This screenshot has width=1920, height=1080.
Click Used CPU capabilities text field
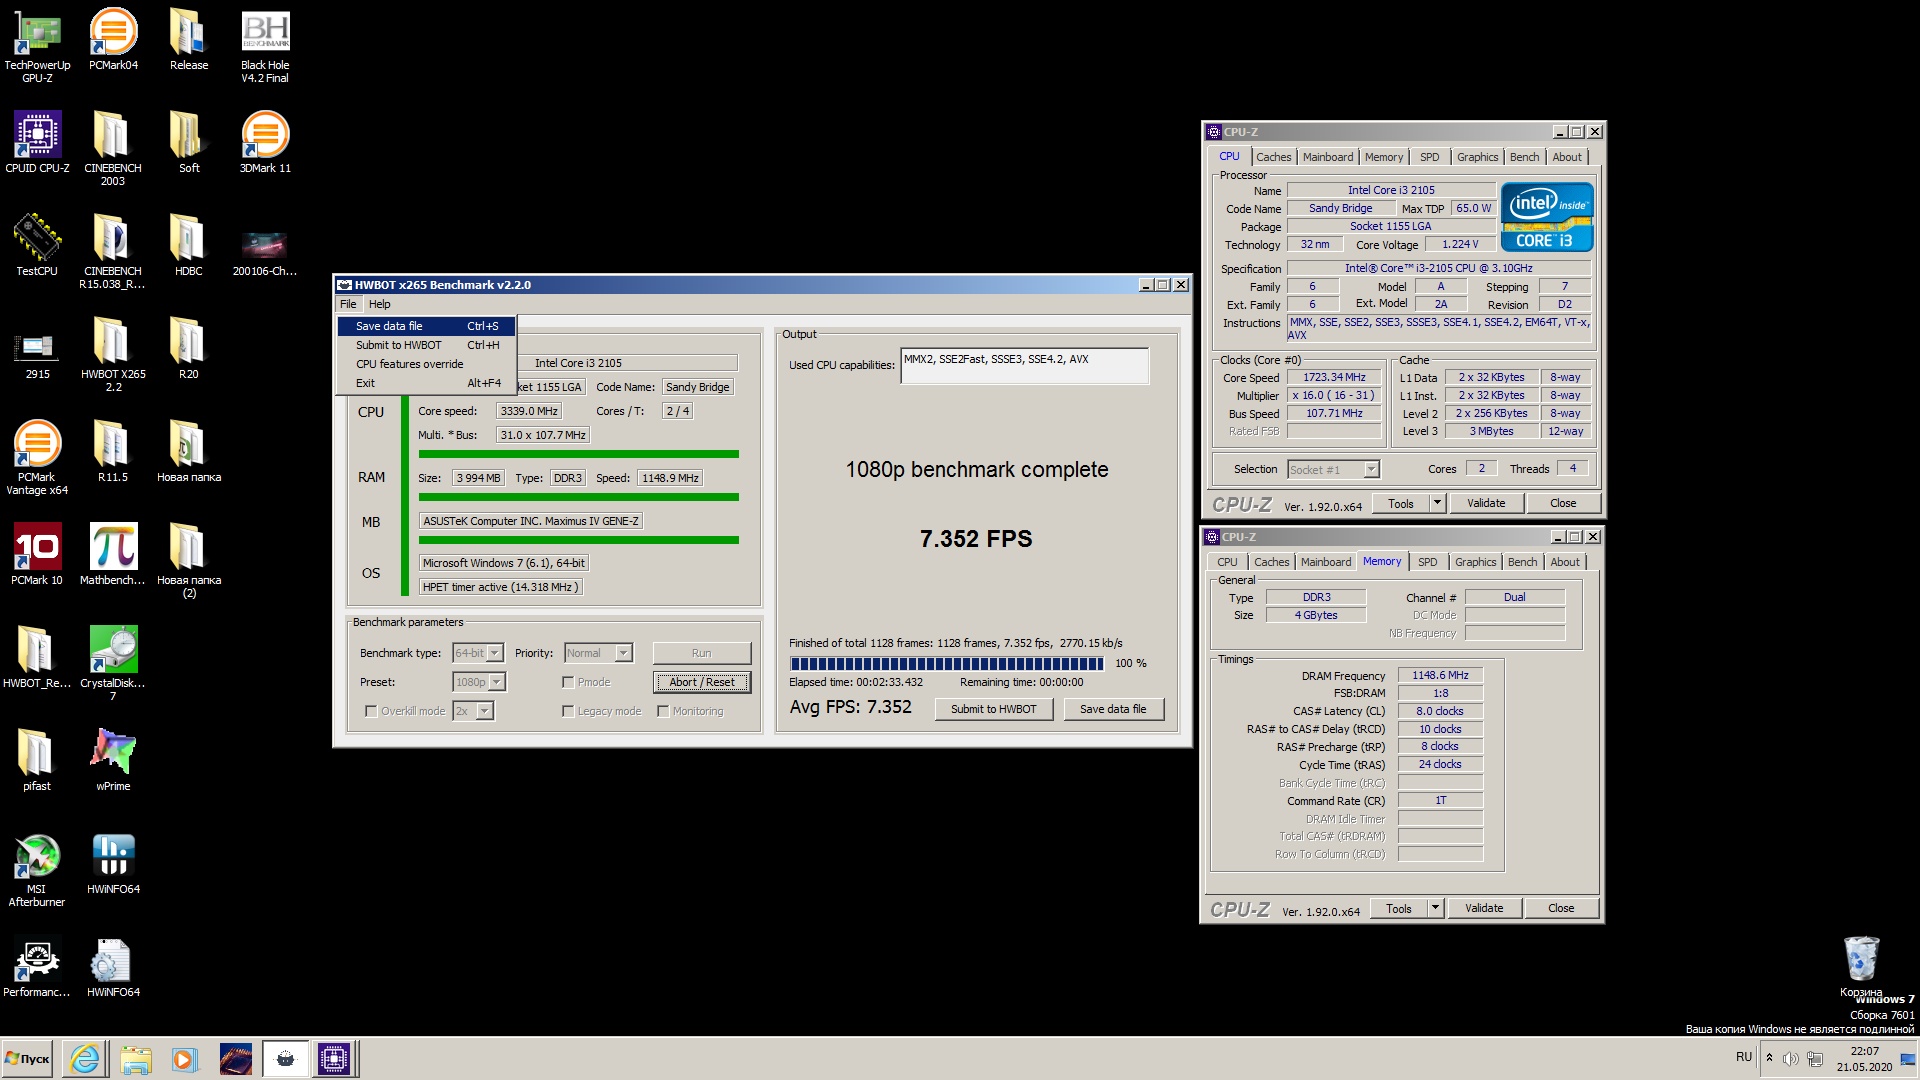1024,366
